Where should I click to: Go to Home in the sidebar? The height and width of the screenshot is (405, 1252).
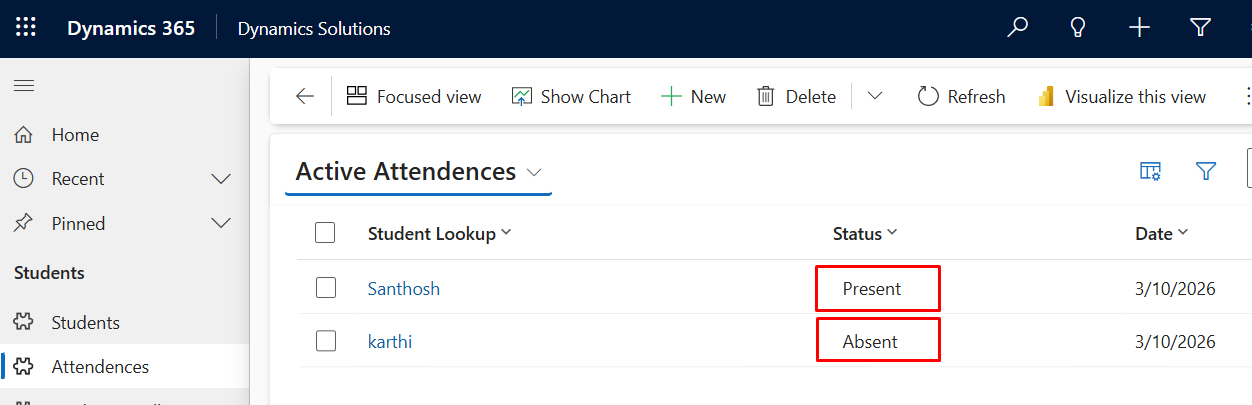75,135
